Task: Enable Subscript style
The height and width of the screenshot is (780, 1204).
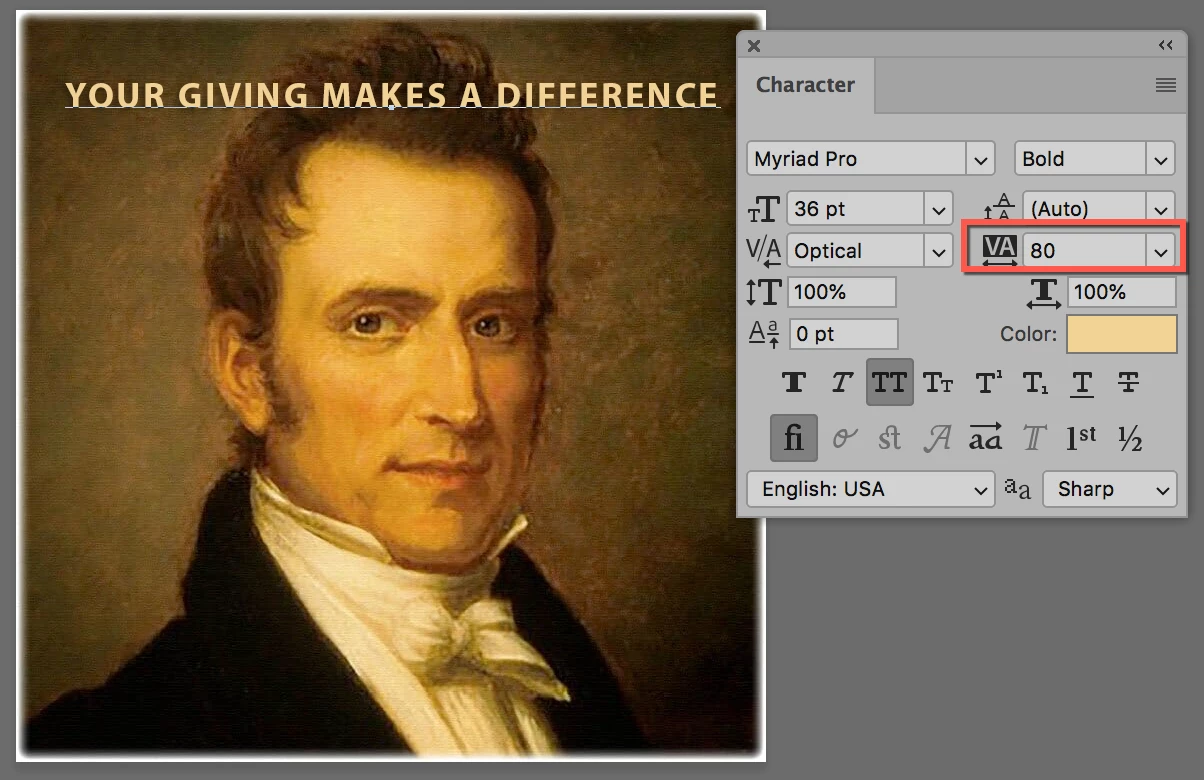Action: tap(1034, 383)
